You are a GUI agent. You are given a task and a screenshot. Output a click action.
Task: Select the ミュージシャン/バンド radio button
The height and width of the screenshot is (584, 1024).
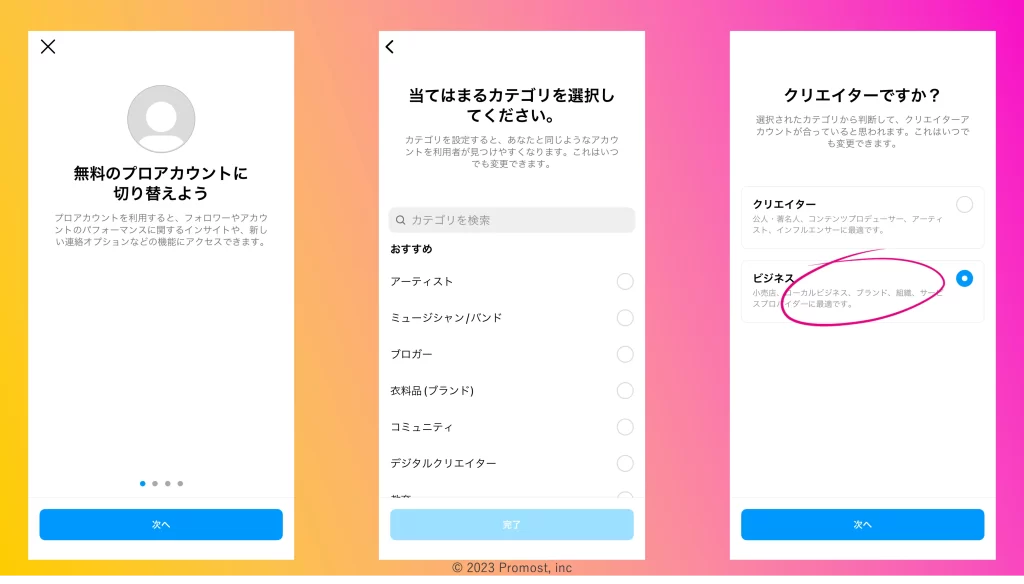click(x=625, y=318)
